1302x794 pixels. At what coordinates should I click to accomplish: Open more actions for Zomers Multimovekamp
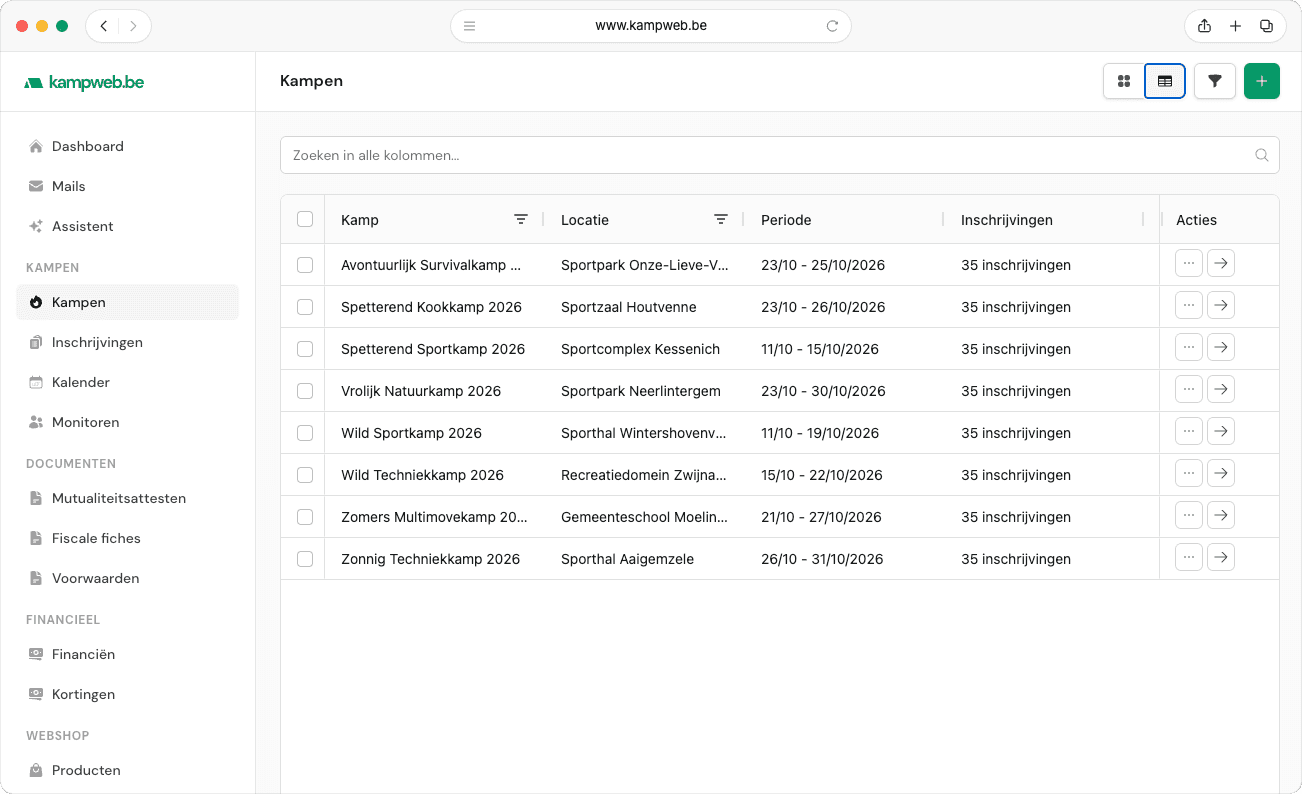pos(1189,516)
